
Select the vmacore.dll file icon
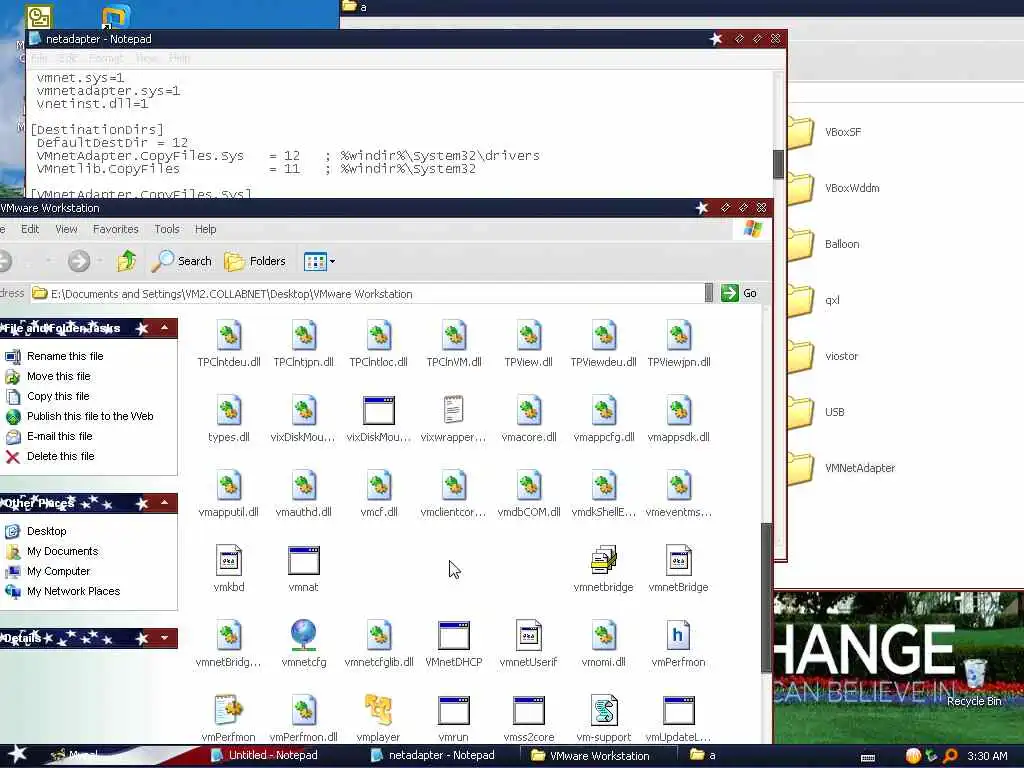(x=529, y=410)
